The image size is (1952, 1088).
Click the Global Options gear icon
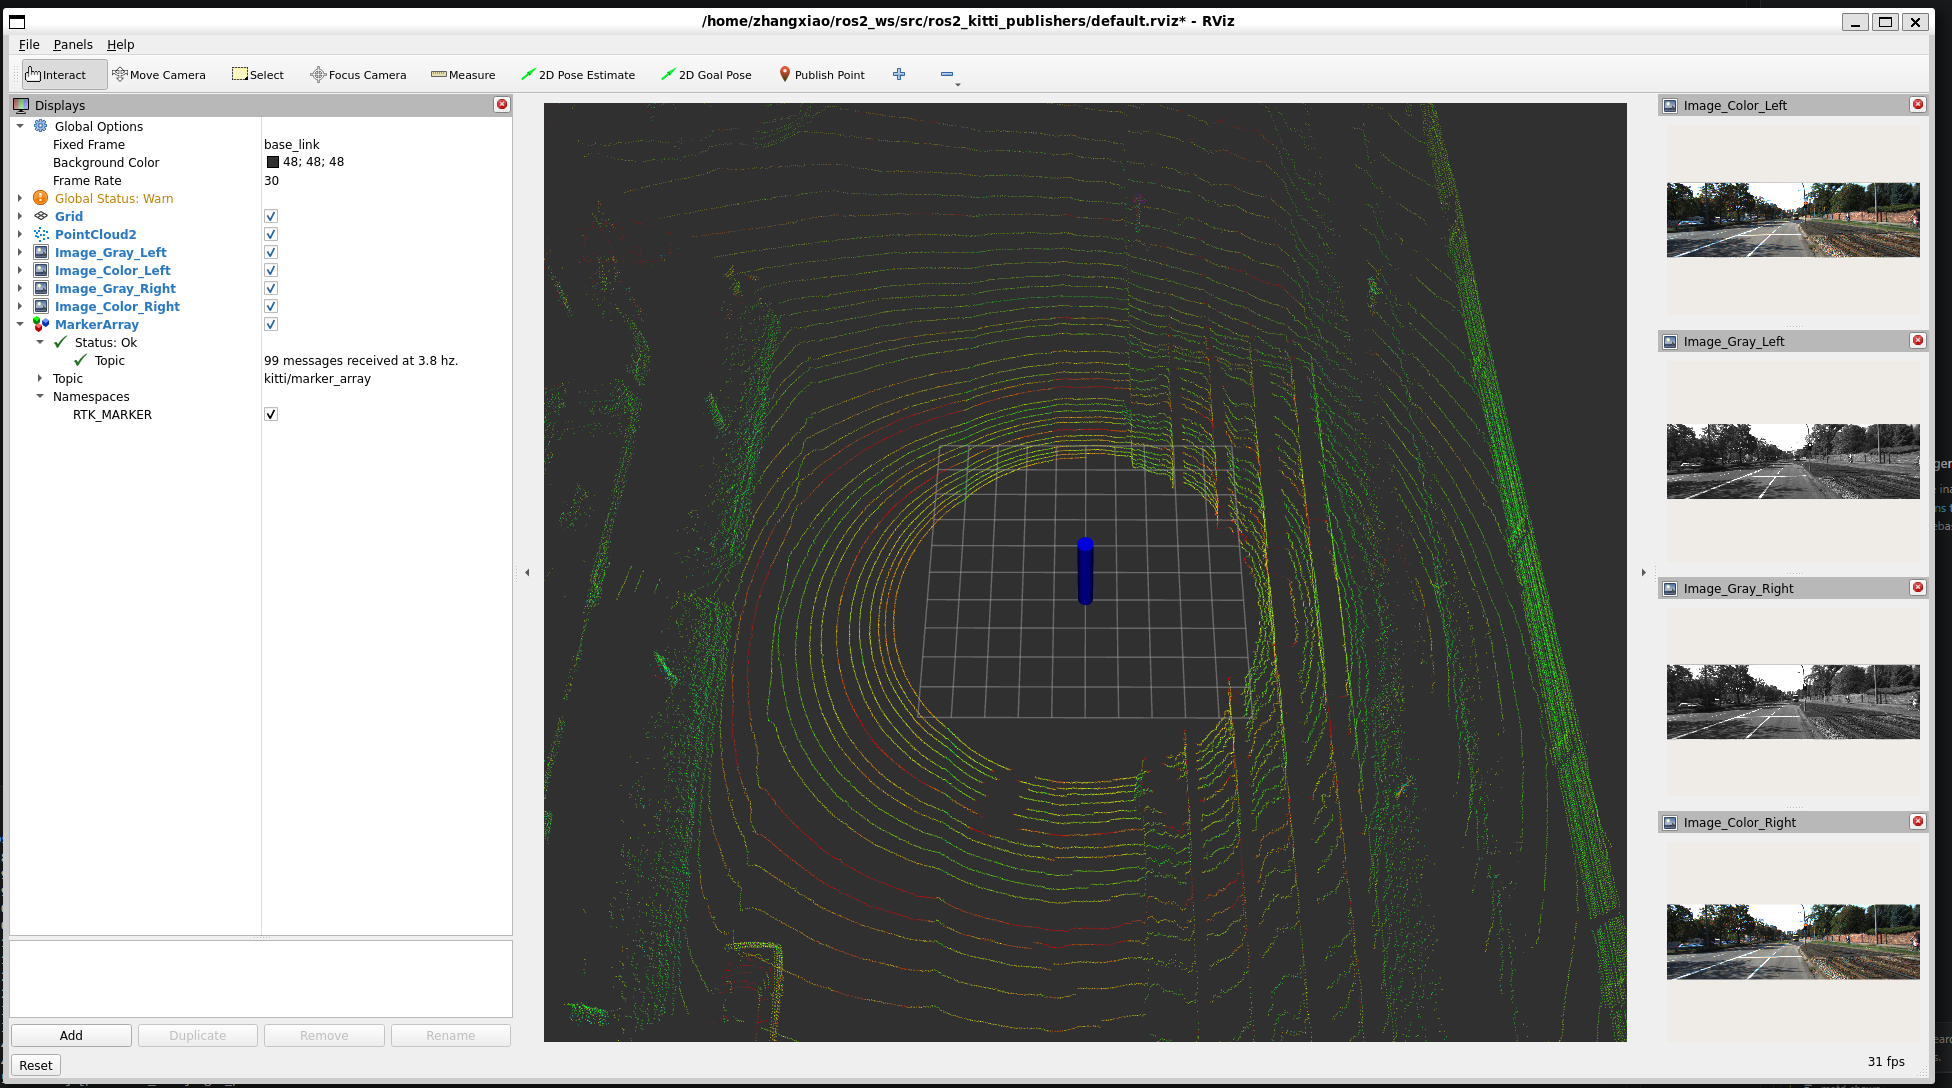[41, 126]
